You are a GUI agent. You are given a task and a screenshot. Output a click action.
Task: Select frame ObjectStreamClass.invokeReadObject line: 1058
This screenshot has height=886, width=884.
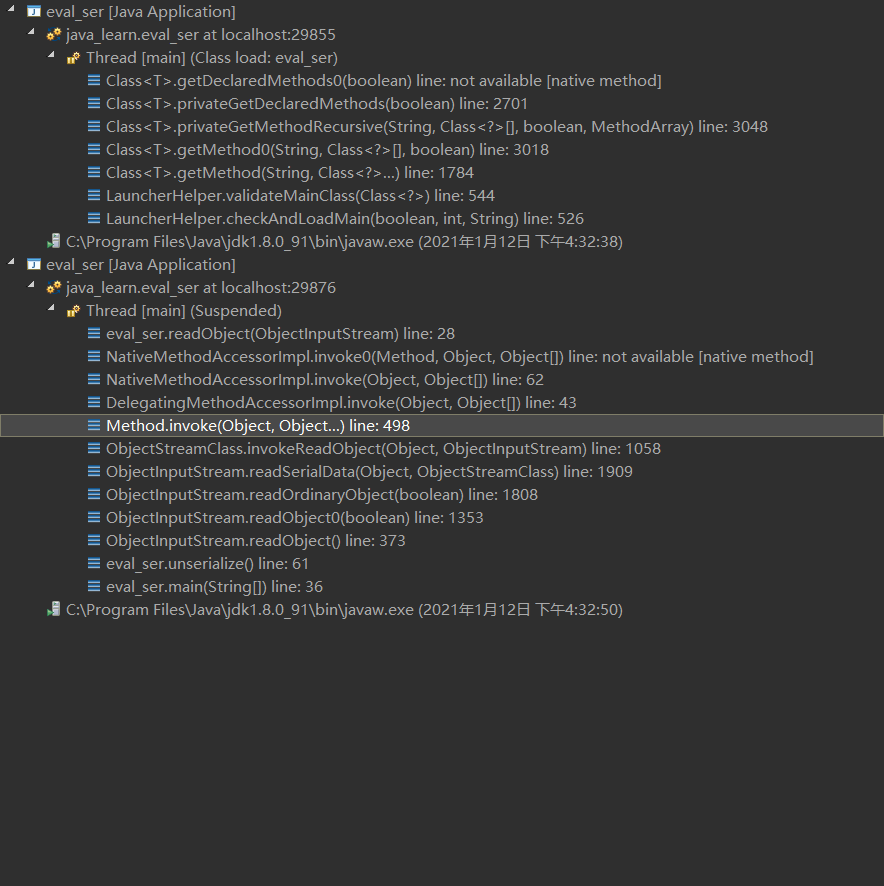click(x=383, y=449)
